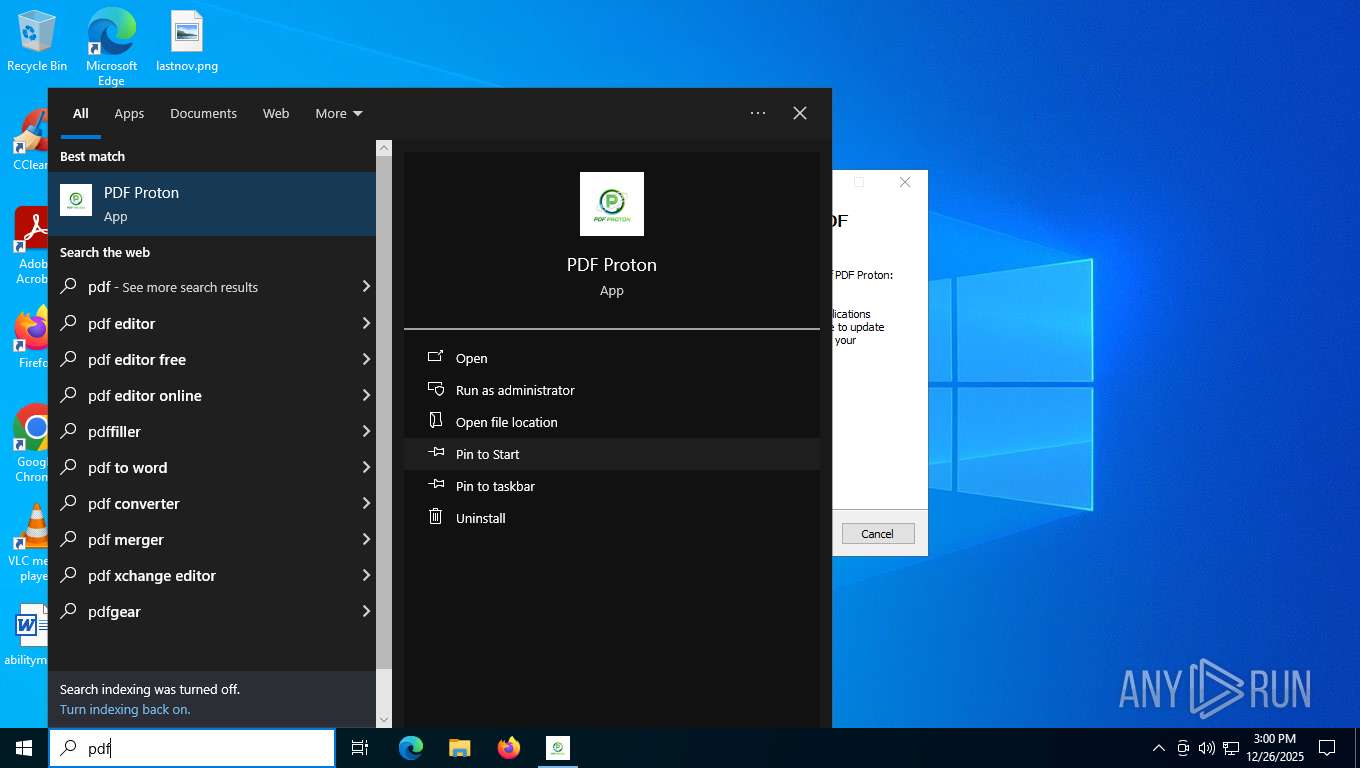This screenshot has width=1360, height=768.
Task: Click the 'Best match' heading
Action: [x=92, y=156]
